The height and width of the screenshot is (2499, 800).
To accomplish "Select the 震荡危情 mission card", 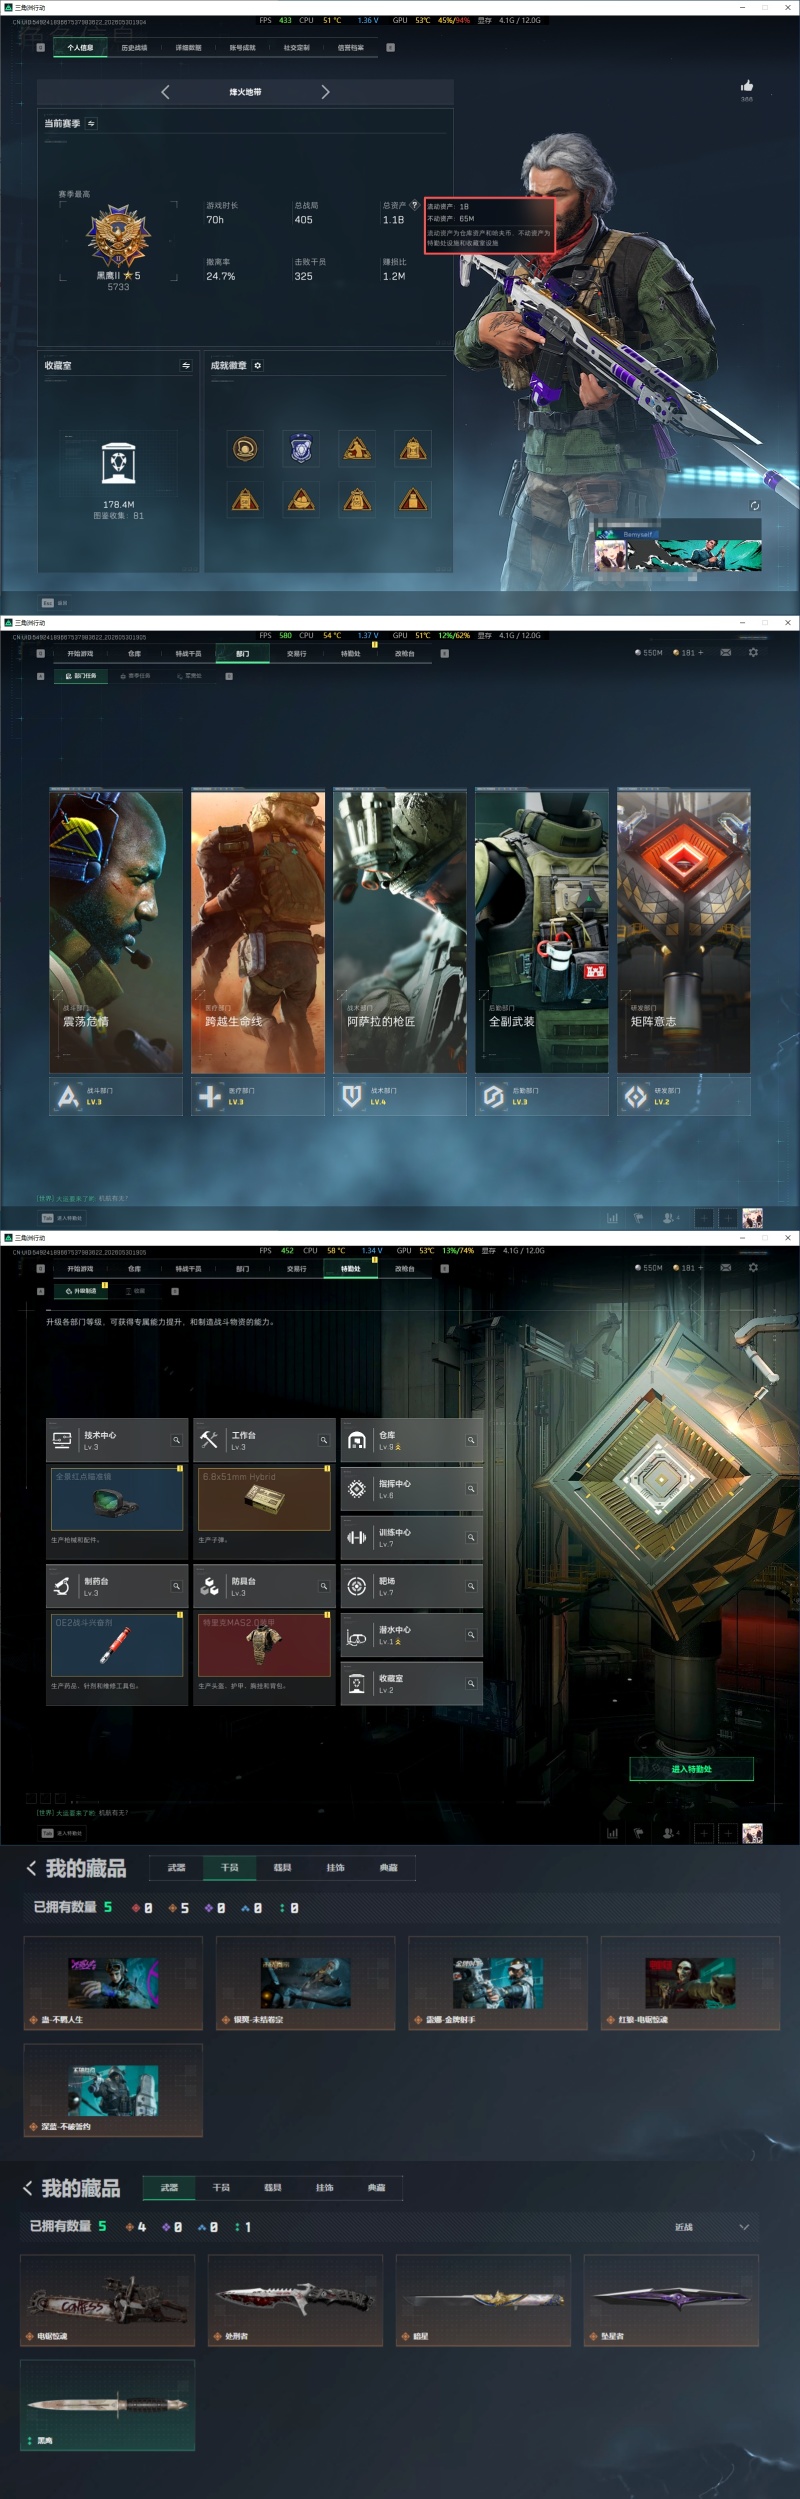I will [x=116, y=932].
